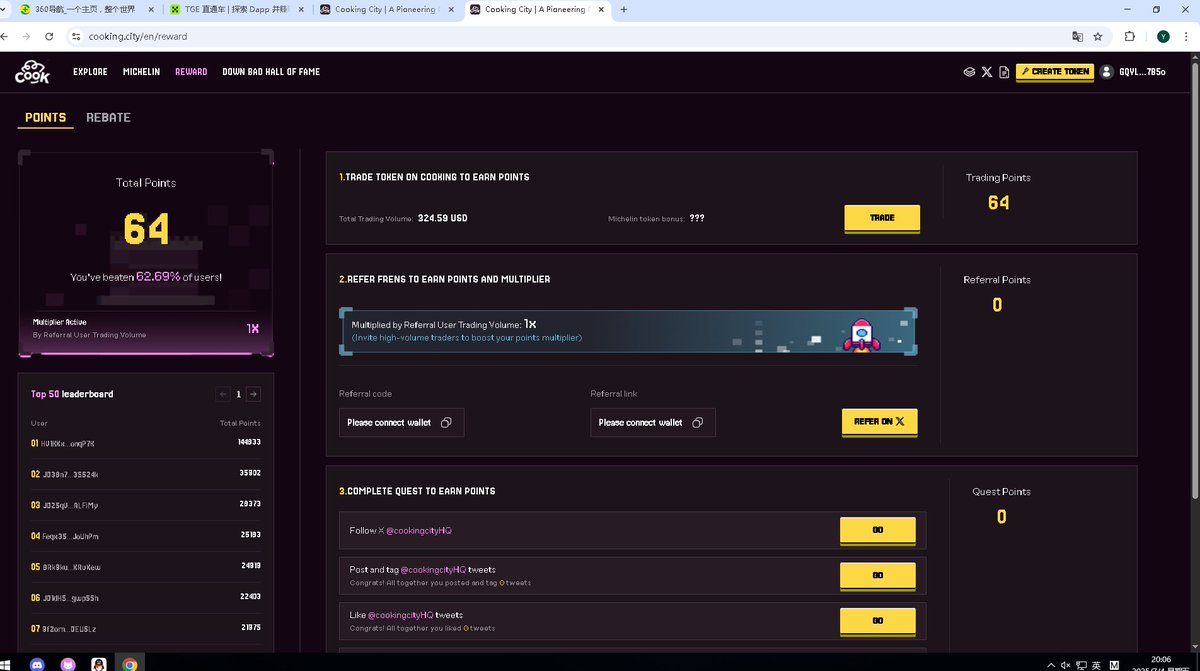Click the 324.59 USD trading volume value
Viewport: 1200px width, 671px height.
pyautogui.click(x=442, y=217)
